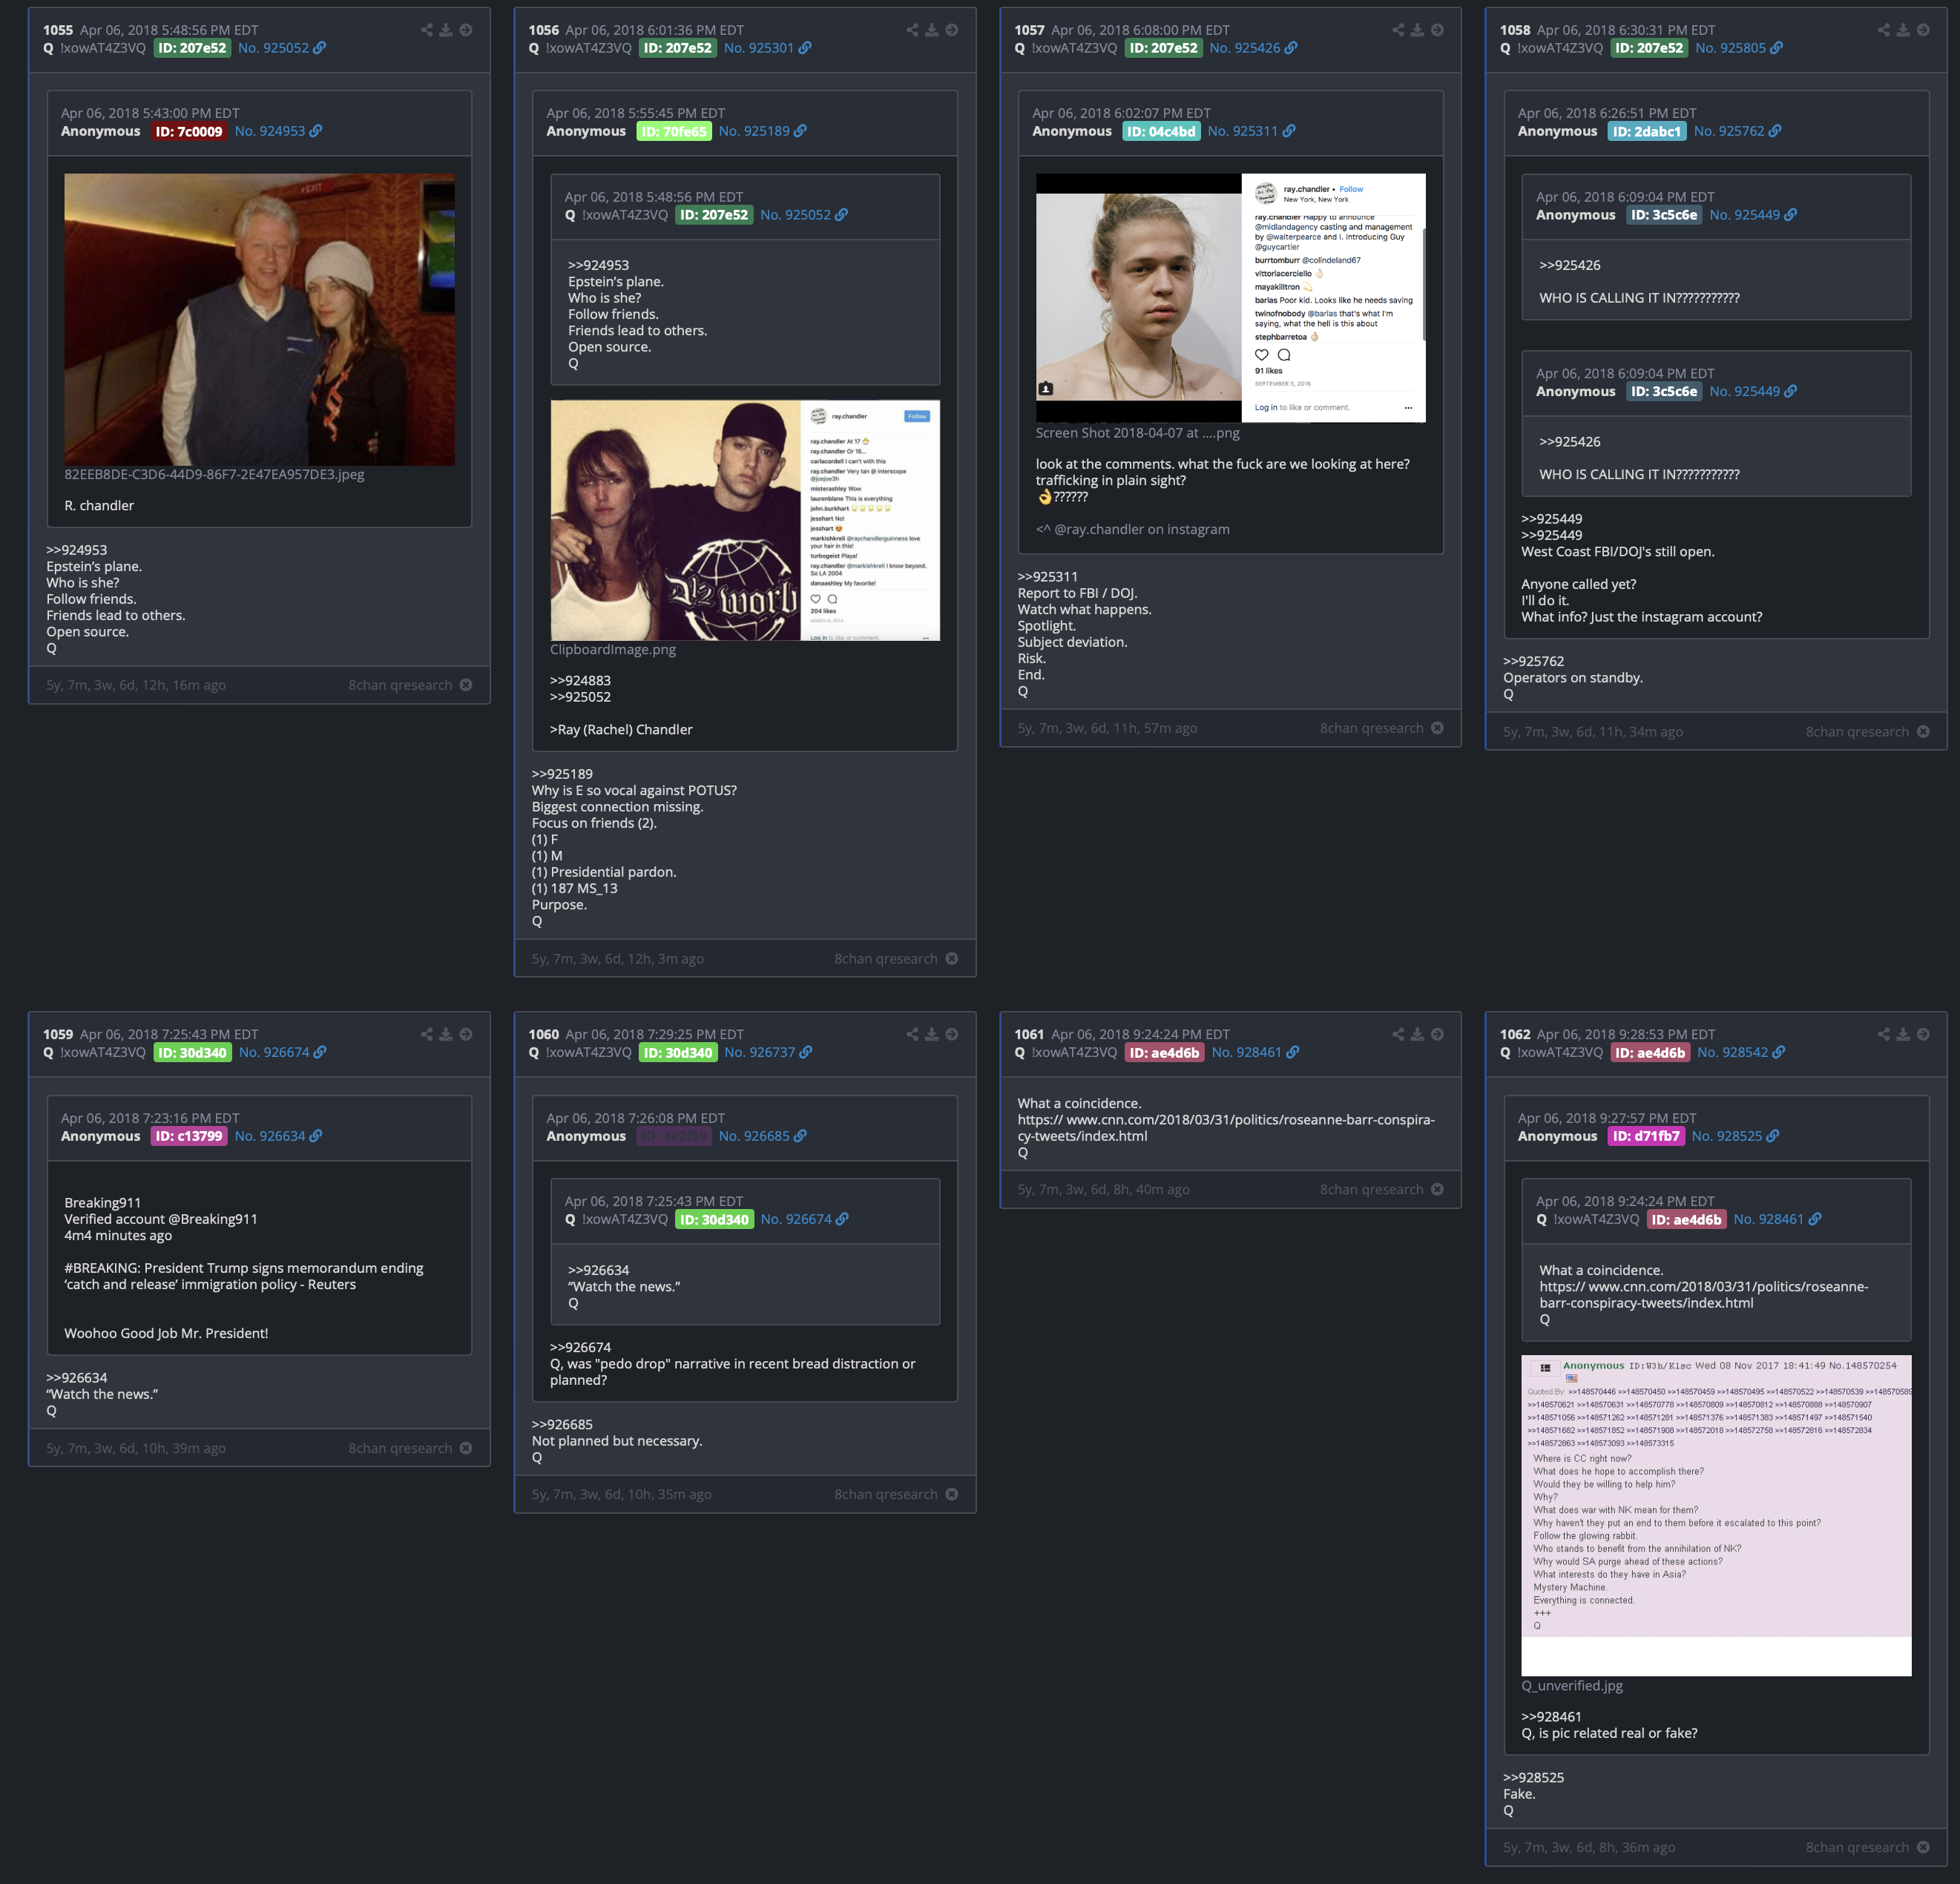The width and height of the screenshot is (1960, 1884).
Task: Click the circle icon beside 8chan qresearch in post 1055
Action: point(466,685)
